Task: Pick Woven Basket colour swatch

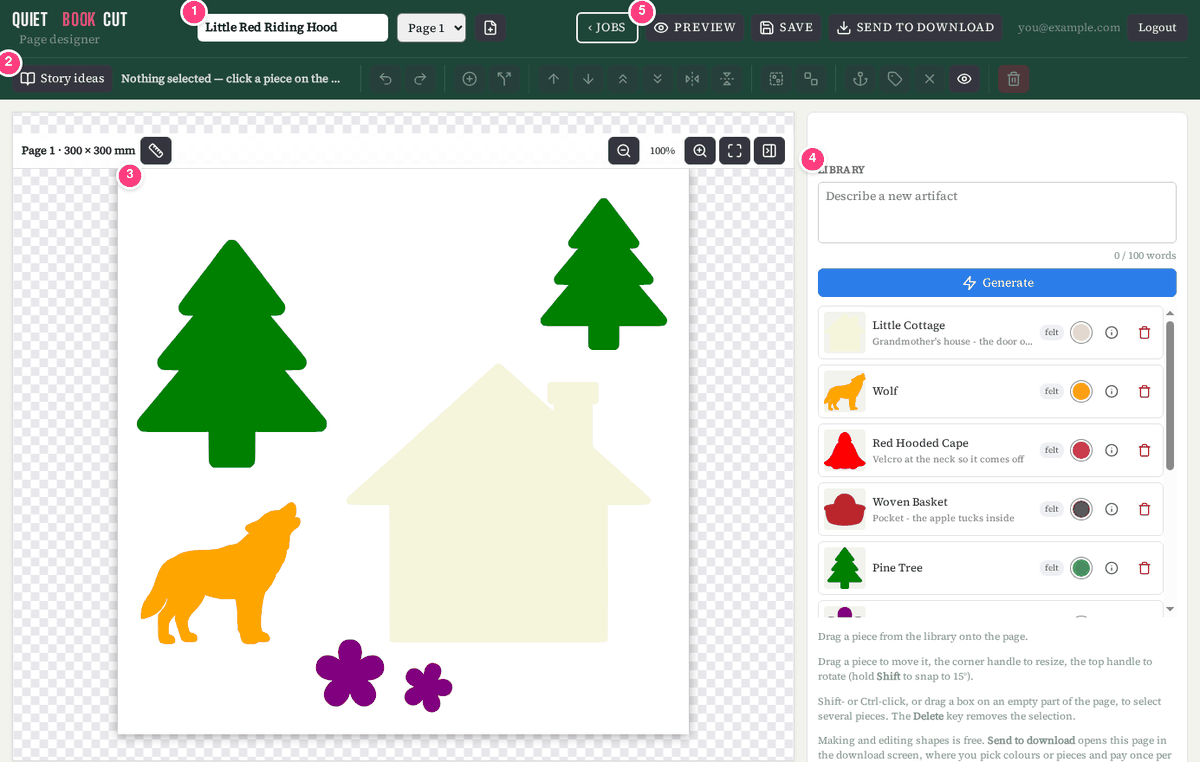Action: [1081, 509]
